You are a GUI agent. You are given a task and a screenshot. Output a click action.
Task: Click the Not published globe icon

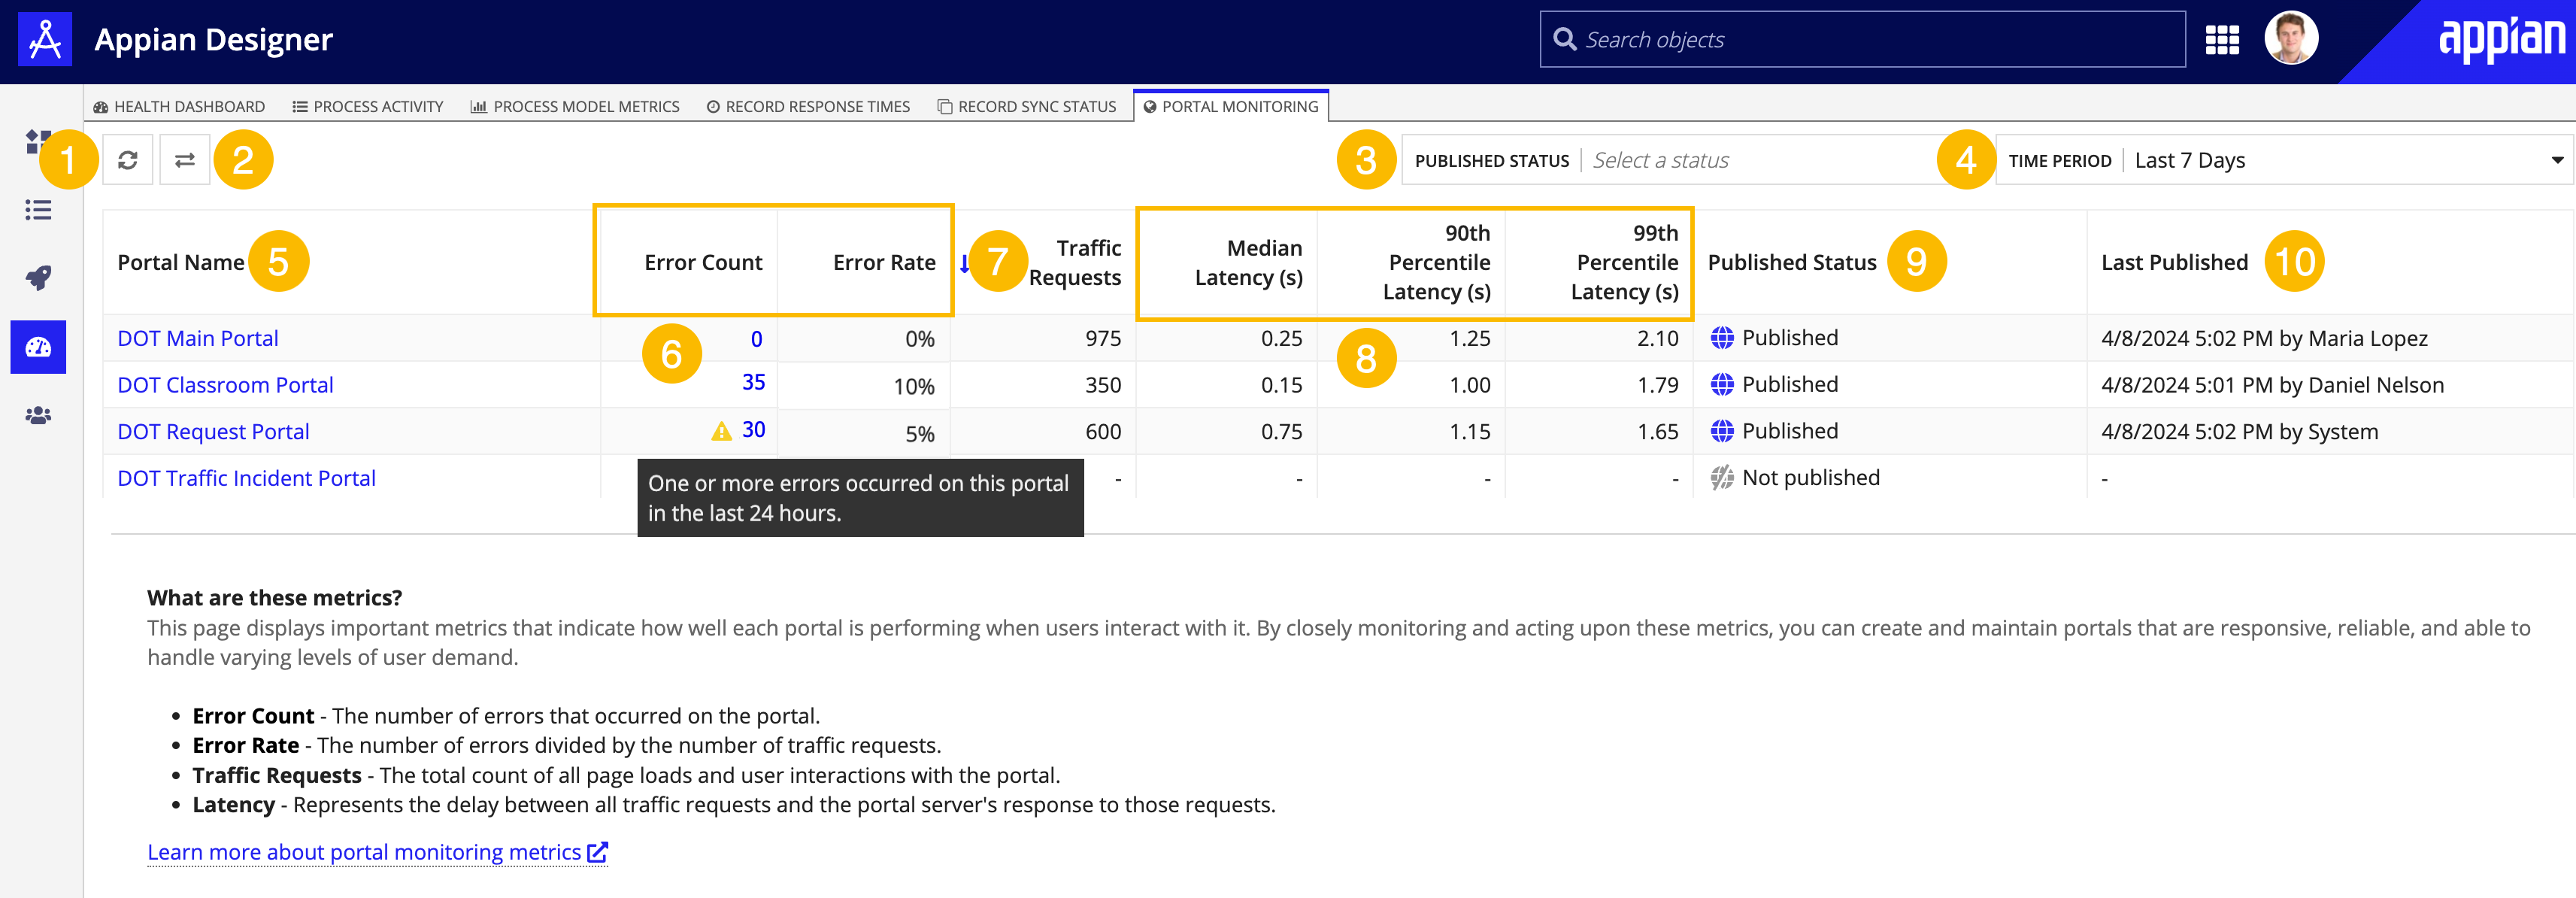tap(1721, 478)
